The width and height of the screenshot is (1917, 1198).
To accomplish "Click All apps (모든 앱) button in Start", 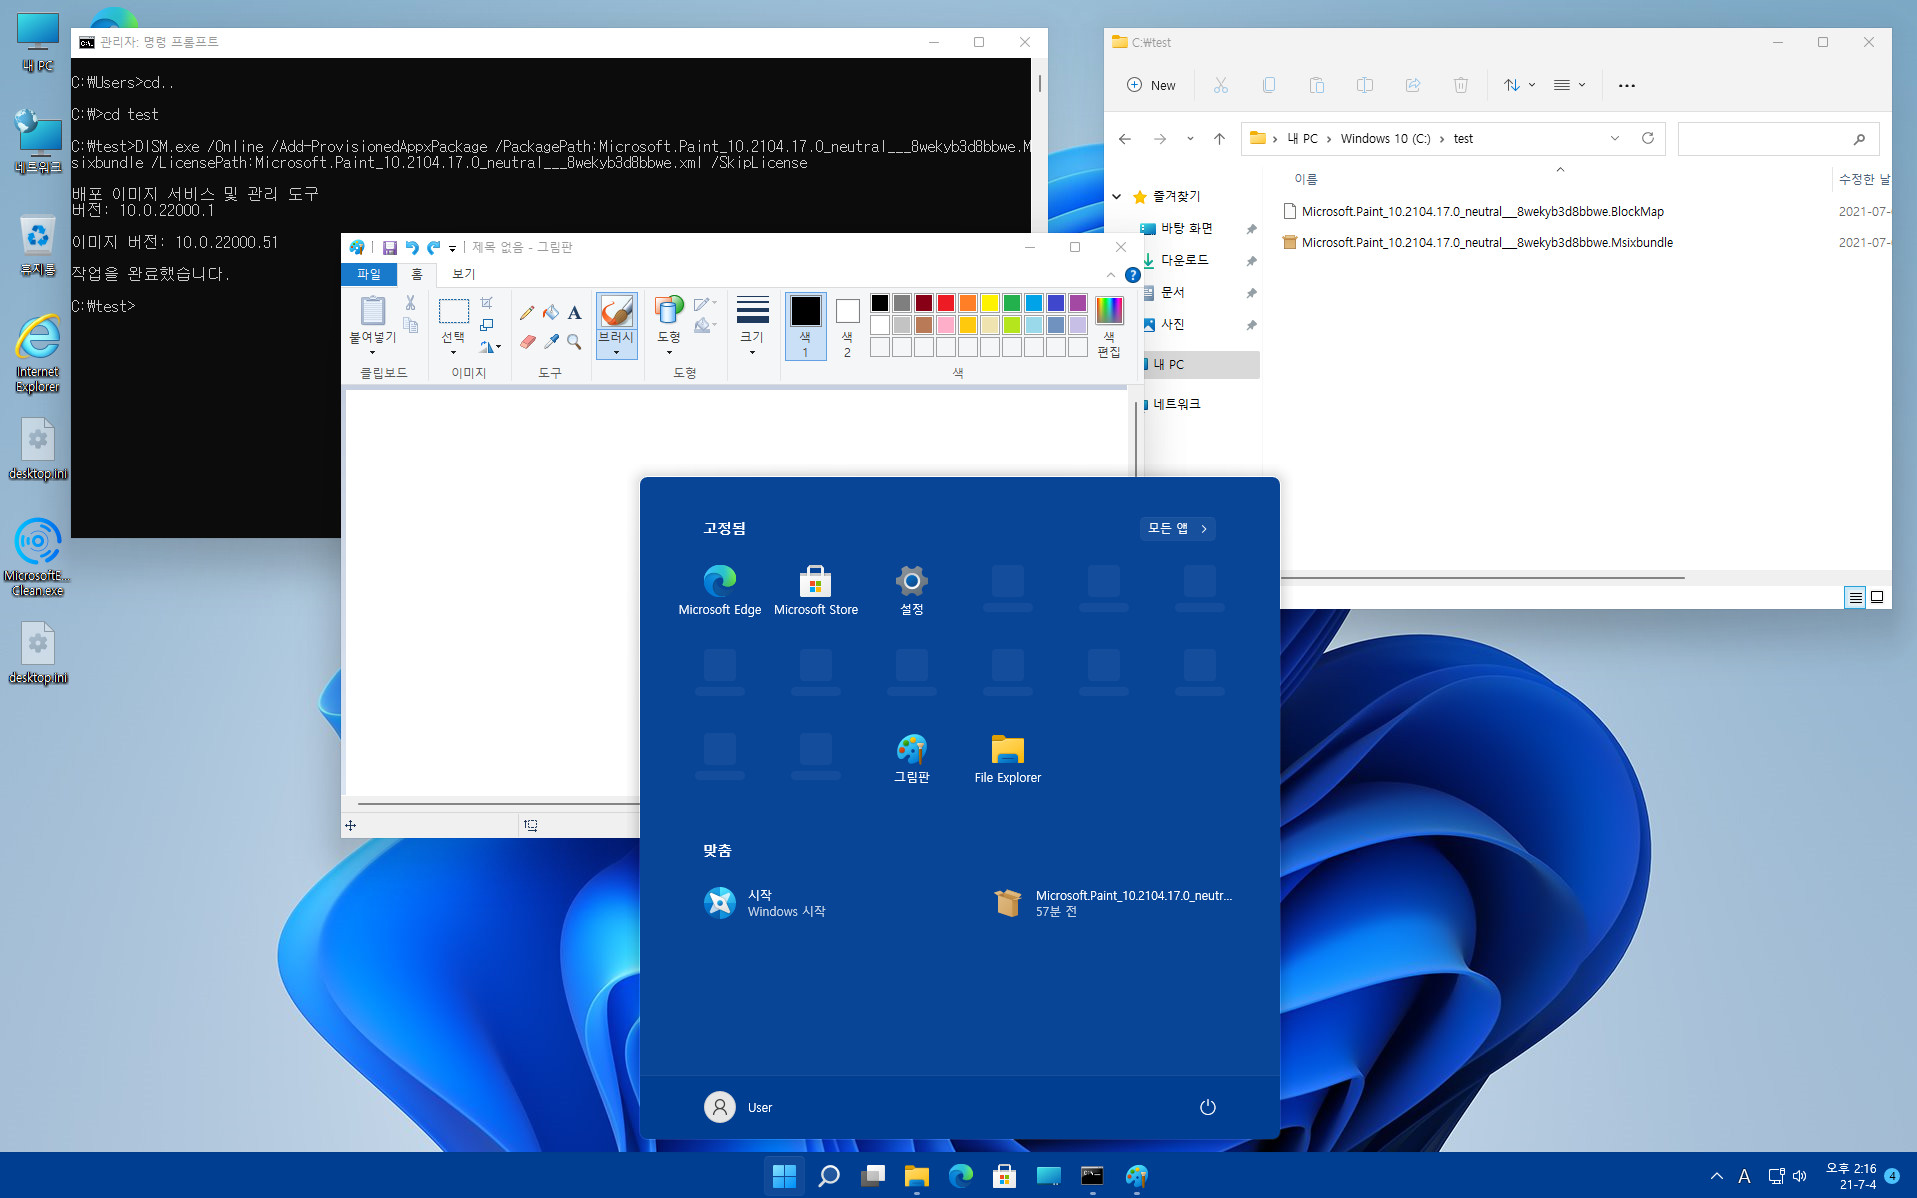I will coord(1177,528).
